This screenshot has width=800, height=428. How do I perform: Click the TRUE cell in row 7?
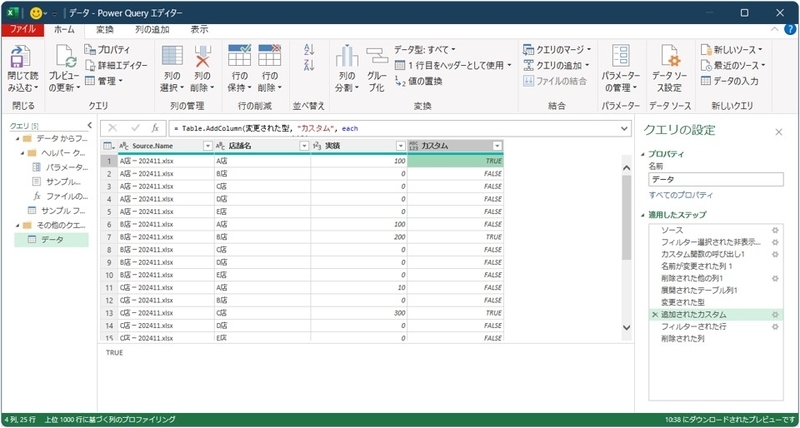click(456, 237)
